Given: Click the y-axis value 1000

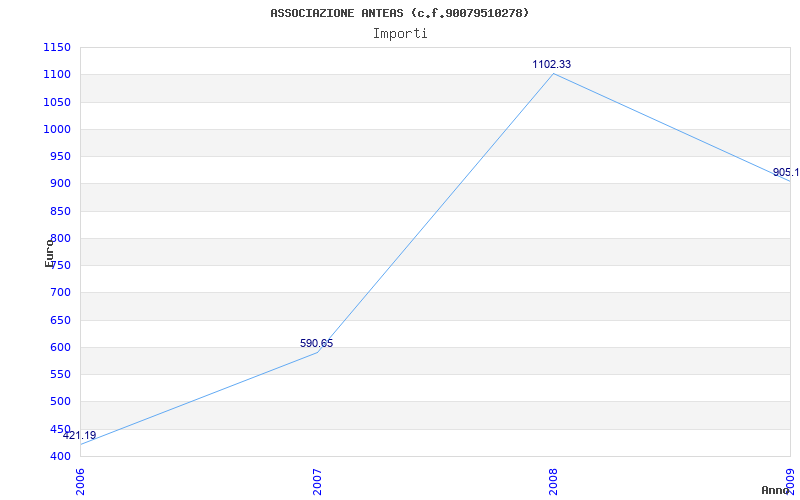Looking at the screenshot, I should tap(57, 129).
